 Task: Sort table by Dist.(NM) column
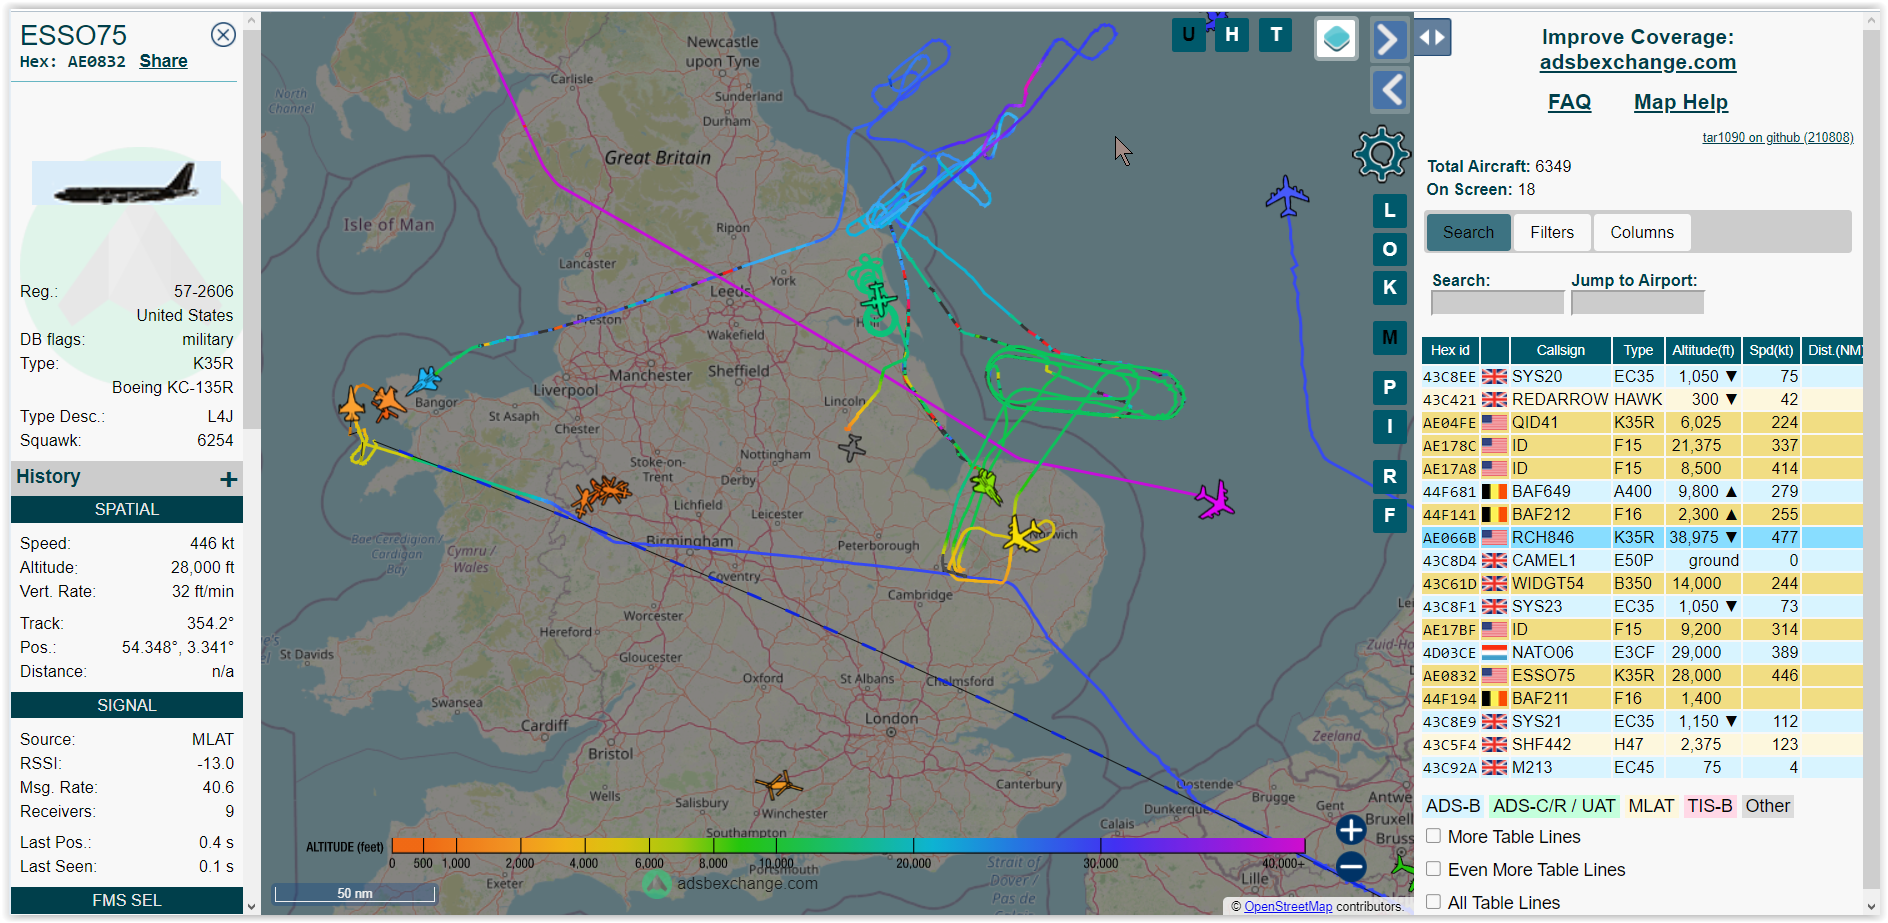click(x=1833, y=350)
